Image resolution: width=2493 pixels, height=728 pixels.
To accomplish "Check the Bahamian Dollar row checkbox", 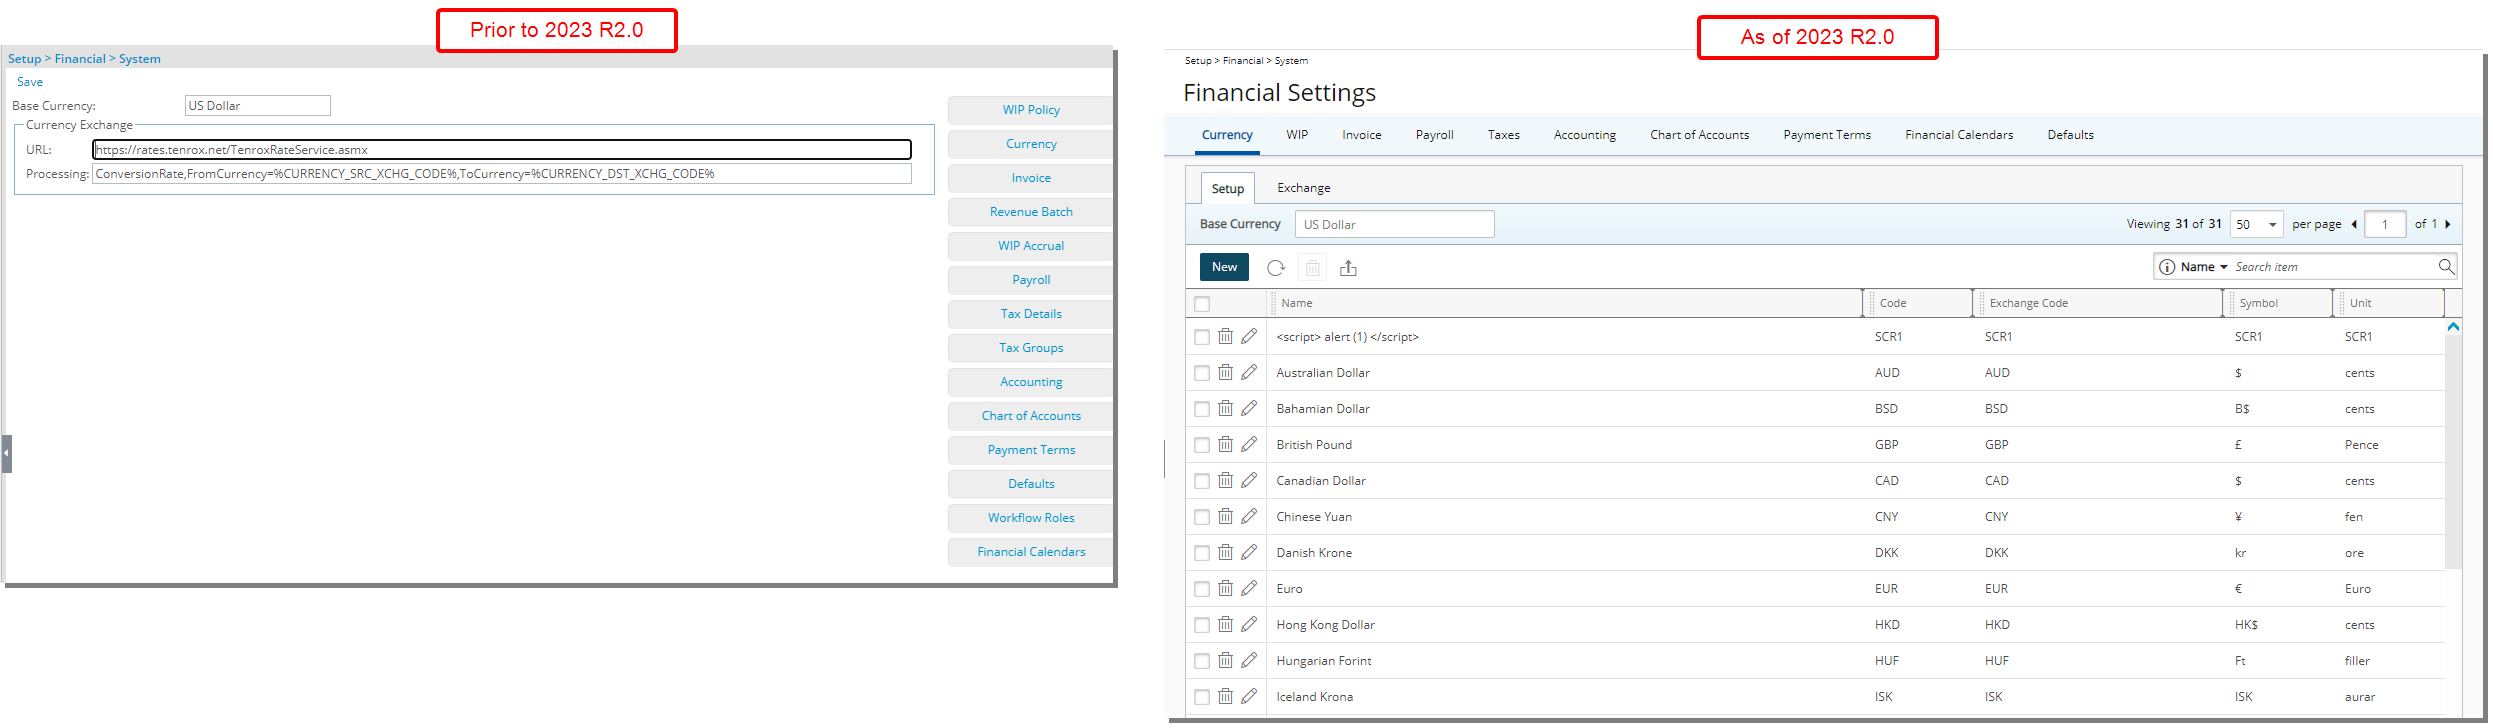I will pos(1202,409).
